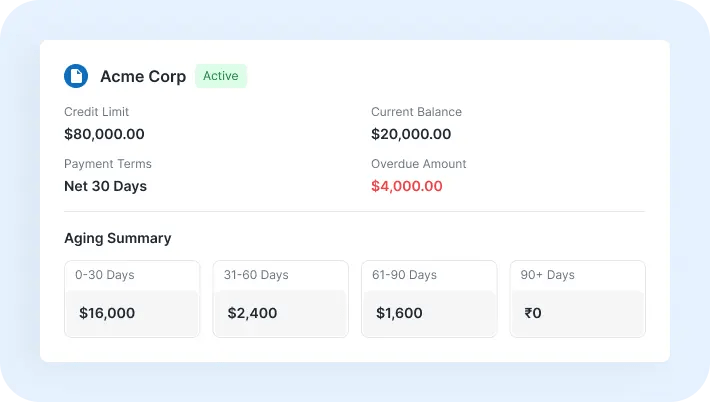Select the $80,000.00 credit limit value
This screenshot has width=710, height=402.
[104, 134]
